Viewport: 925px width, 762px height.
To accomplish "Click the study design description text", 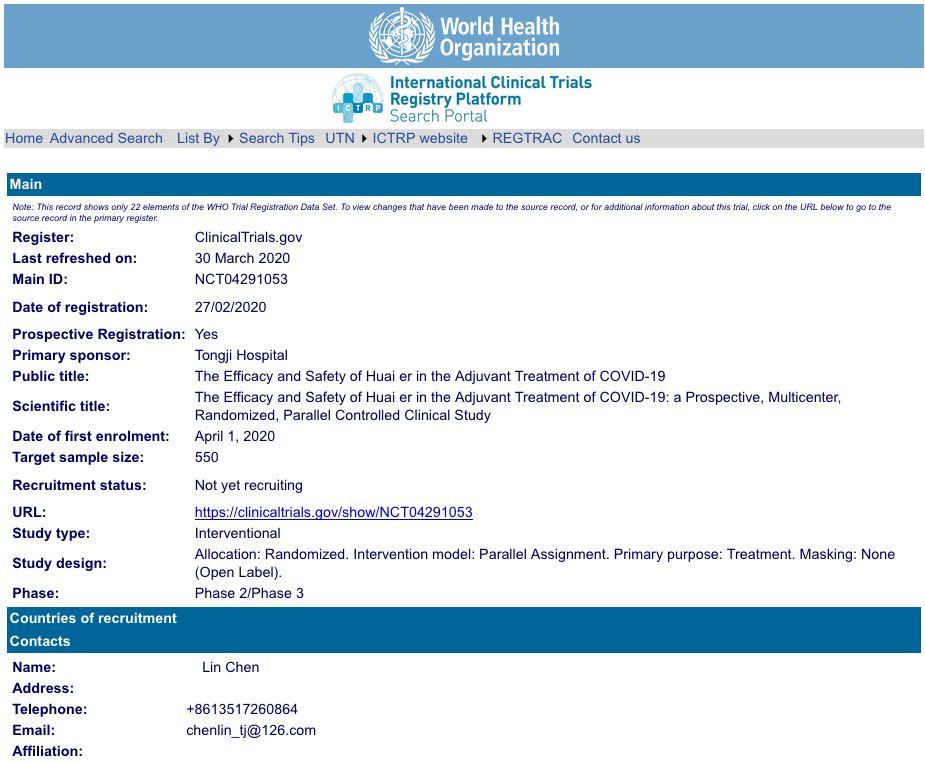I will point(544,563).
